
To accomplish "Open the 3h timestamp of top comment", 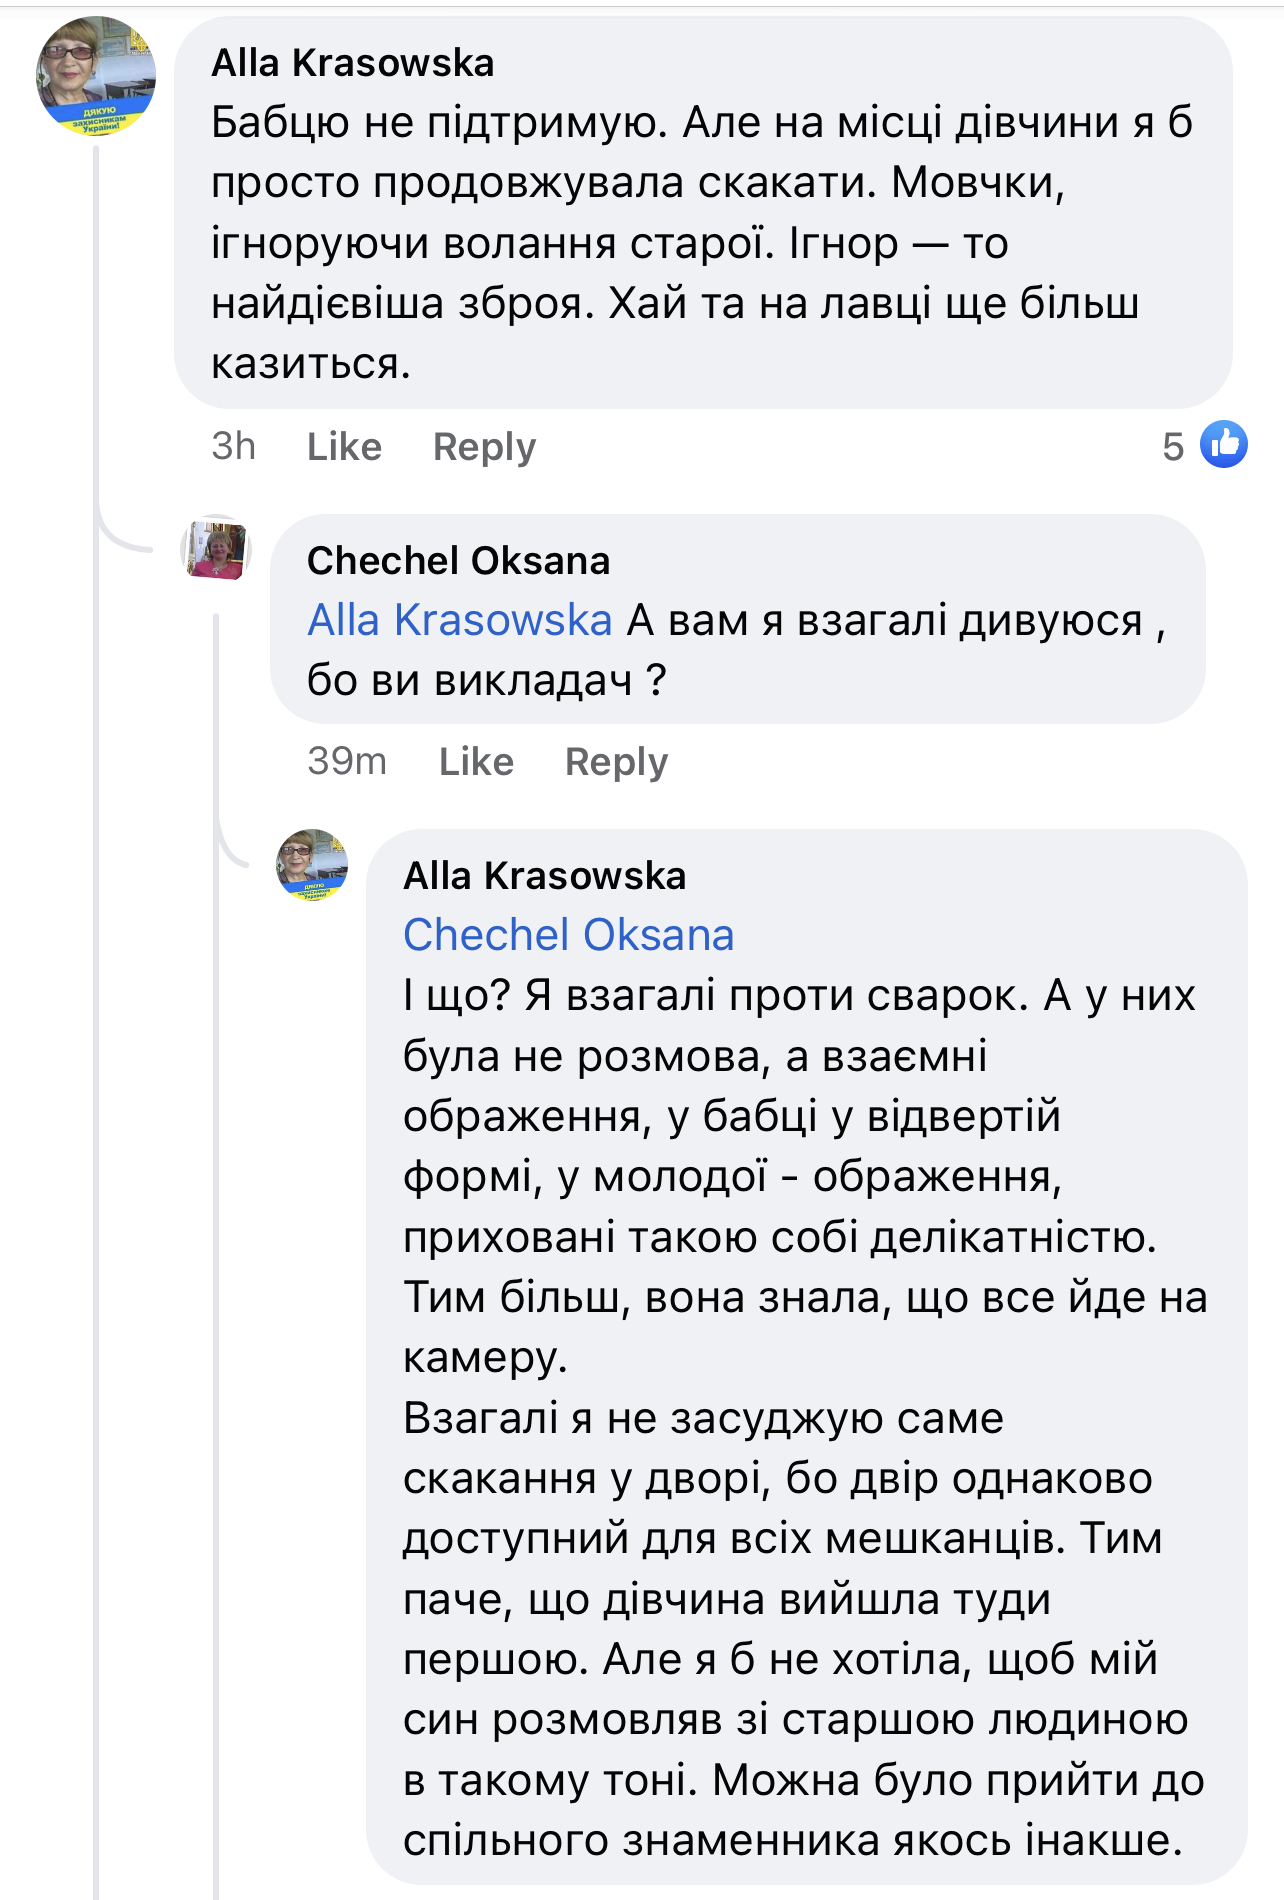I will [x=233, y=447].
